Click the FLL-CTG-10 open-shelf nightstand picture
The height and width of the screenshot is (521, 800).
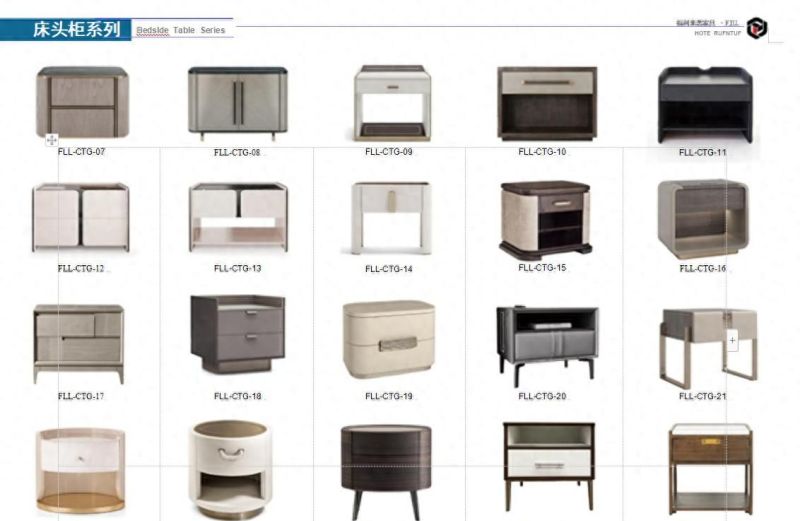(547, 104)
